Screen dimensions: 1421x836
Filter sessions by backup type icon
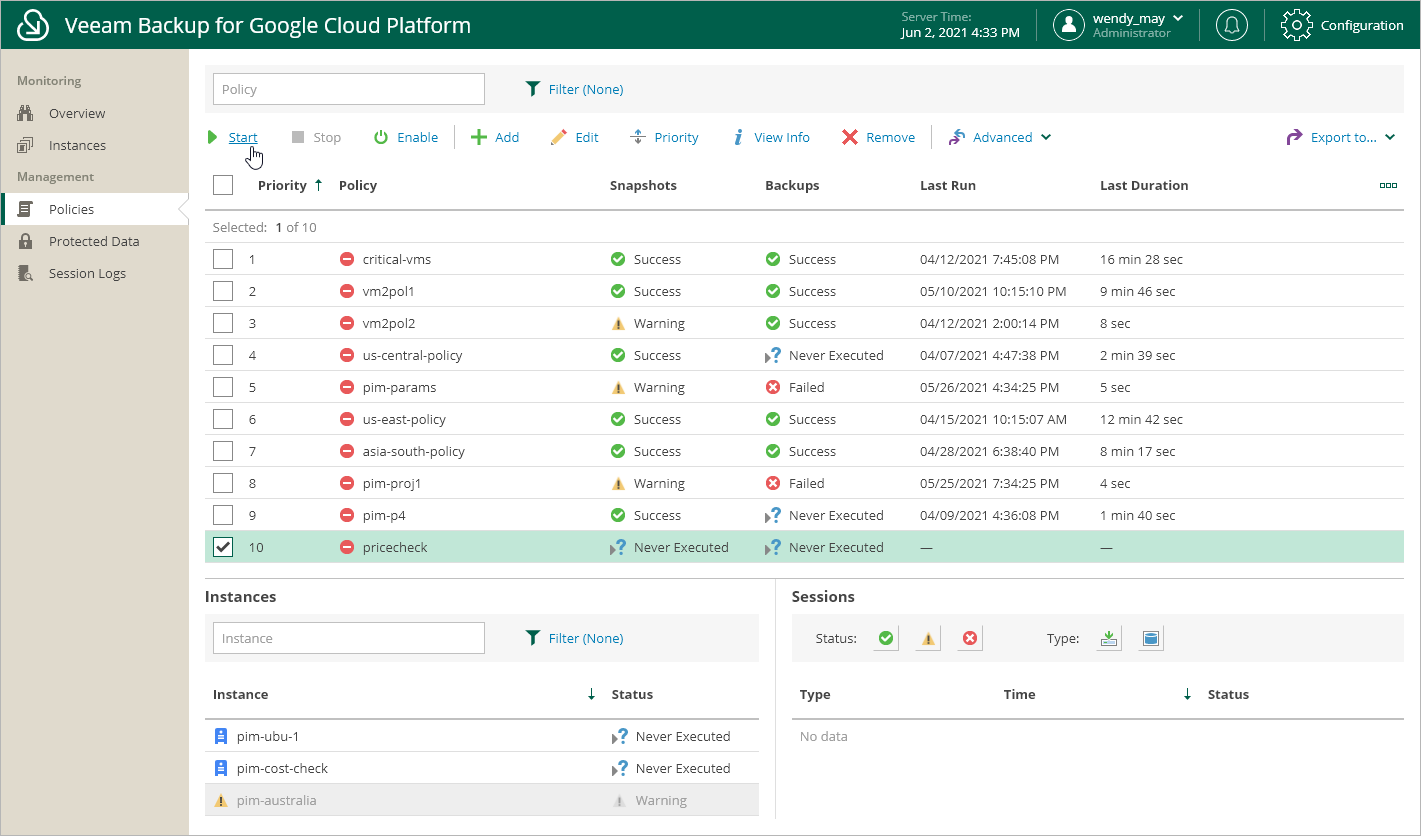tap(1151, 638)
